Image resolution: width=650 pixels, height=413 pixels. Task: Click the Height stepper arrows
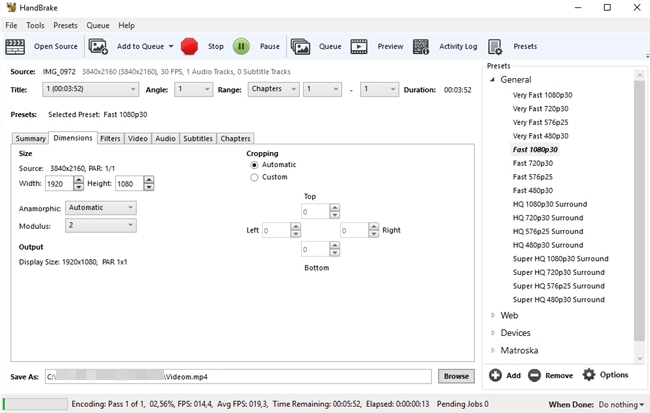coord(149,183)
